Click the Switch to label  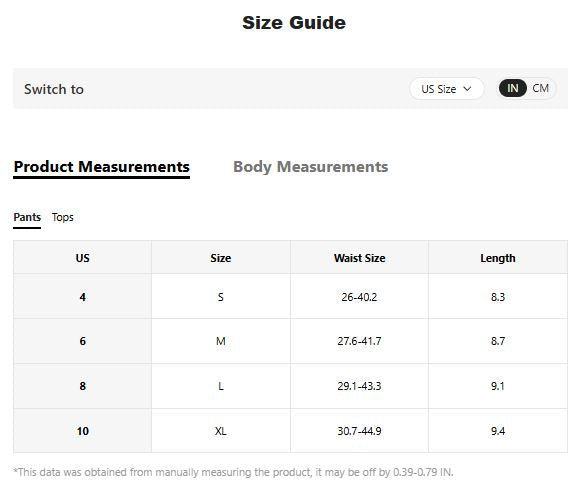pyautogui.click(x=54, y=89)
